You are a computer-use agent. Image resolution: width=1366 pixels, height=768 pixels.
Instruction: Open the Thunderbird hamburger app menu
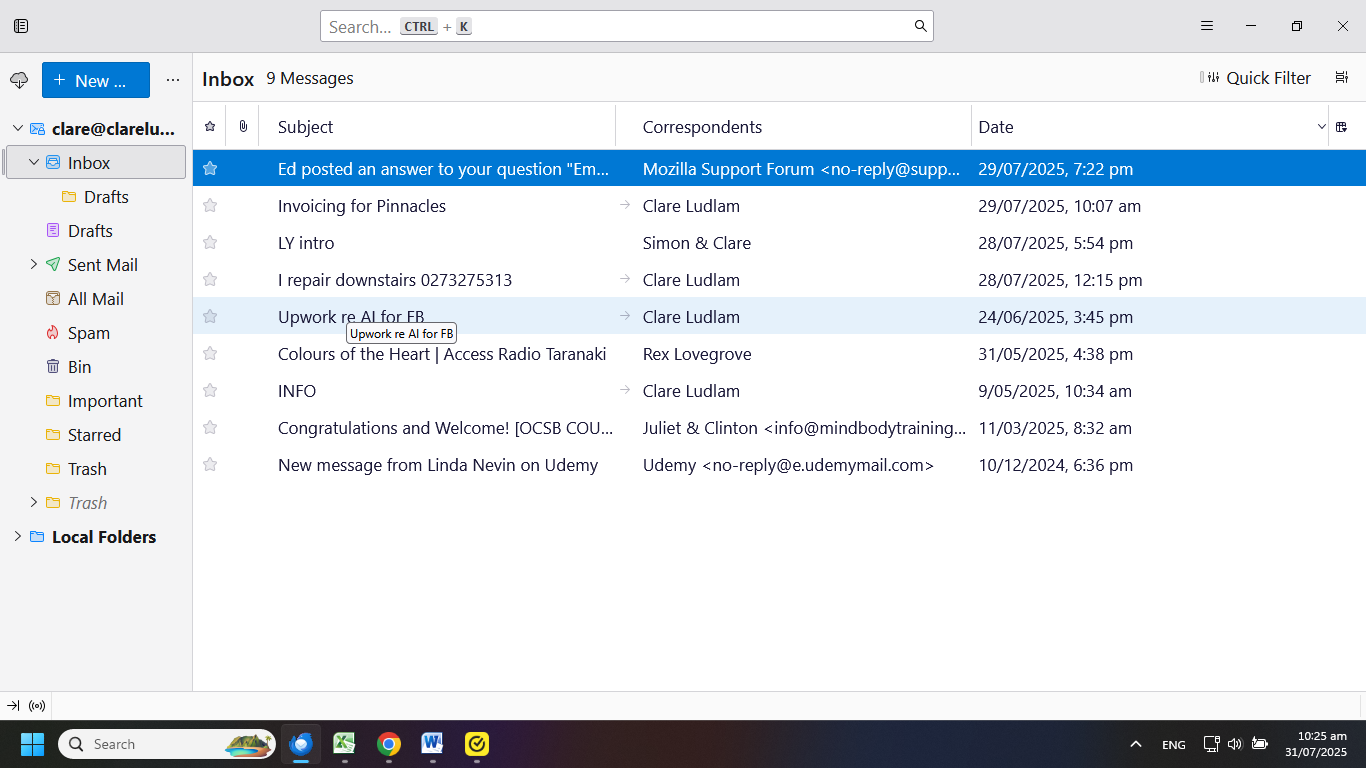point(1207,26)
